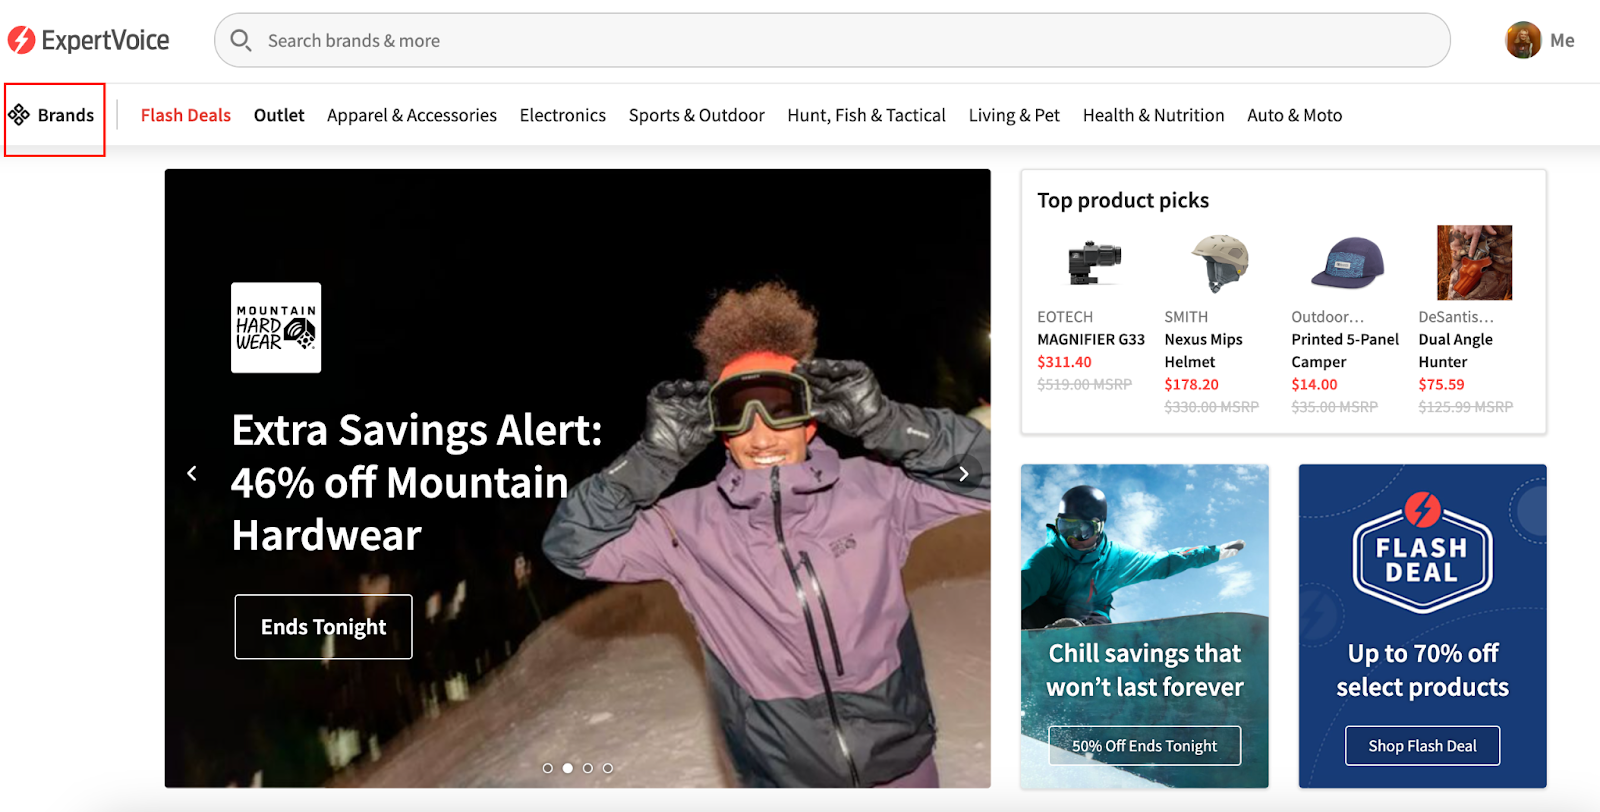This screenshot has width=1600, height=812.
Task: Click the Flash Deal badge emblem
Action: point(1422,551)
